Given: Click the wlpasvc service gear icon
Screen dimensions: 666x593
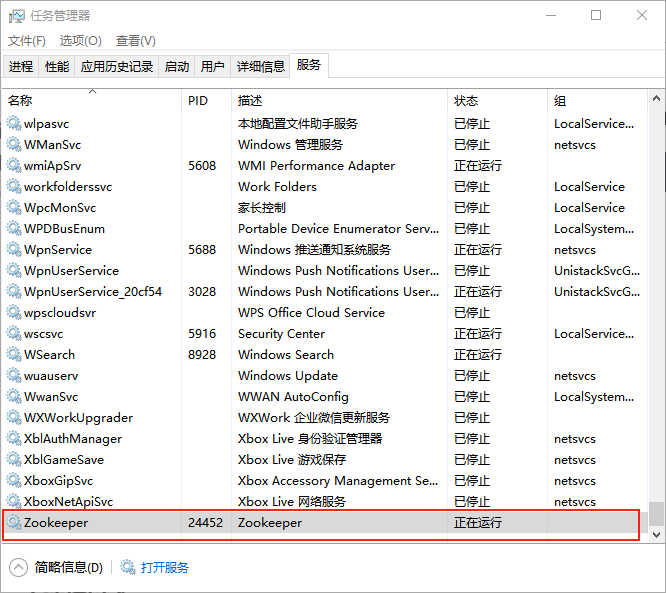Looking at the screenshot, I should [14, 123].
